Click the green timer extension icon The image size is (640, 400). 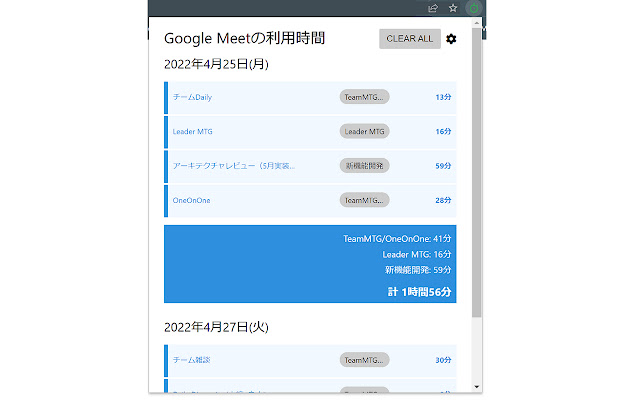point(473,8)
